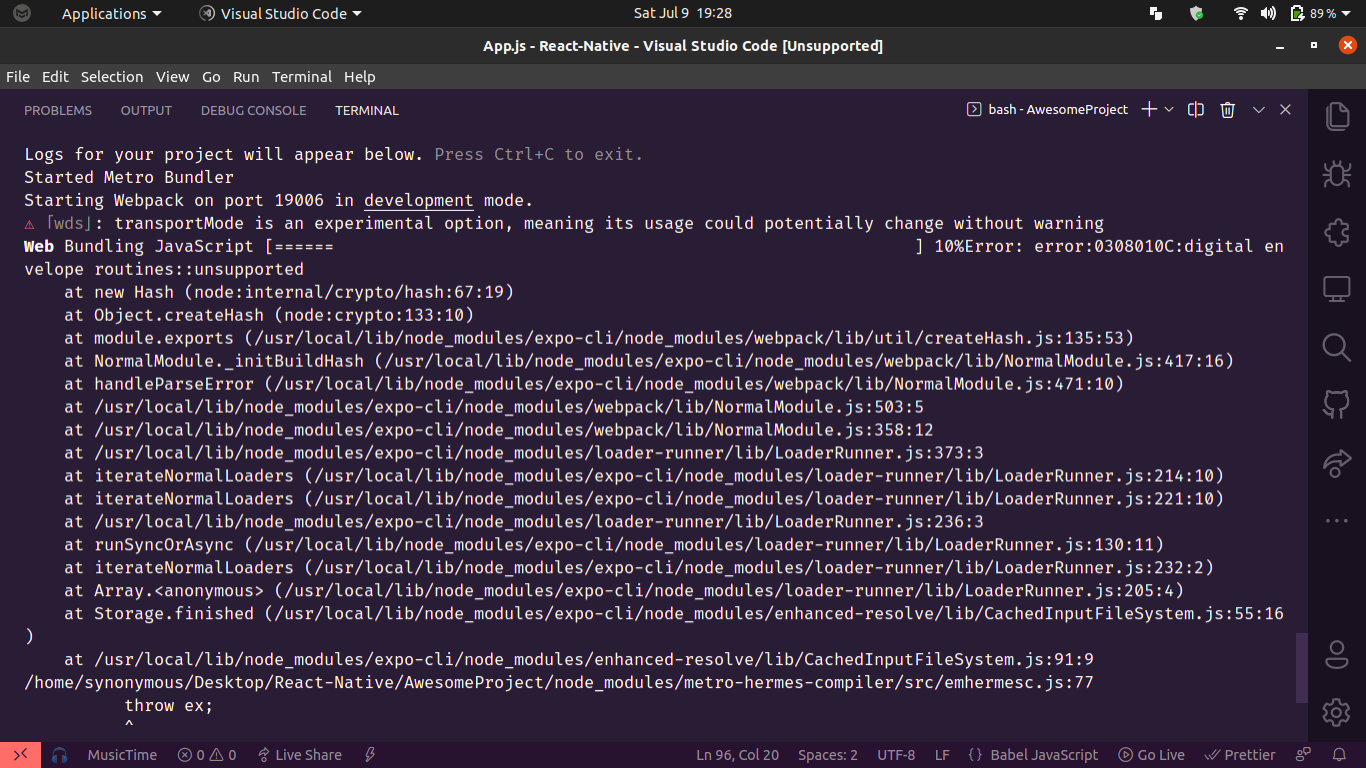Open the Accounts menu icon
Image resolution: width=1366 pixels, height=768 pixels.
tap(1337, 655)
